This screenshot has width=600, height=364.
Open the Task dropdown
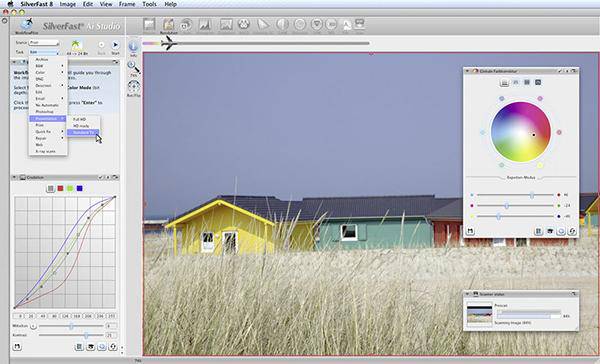[44, 52]
